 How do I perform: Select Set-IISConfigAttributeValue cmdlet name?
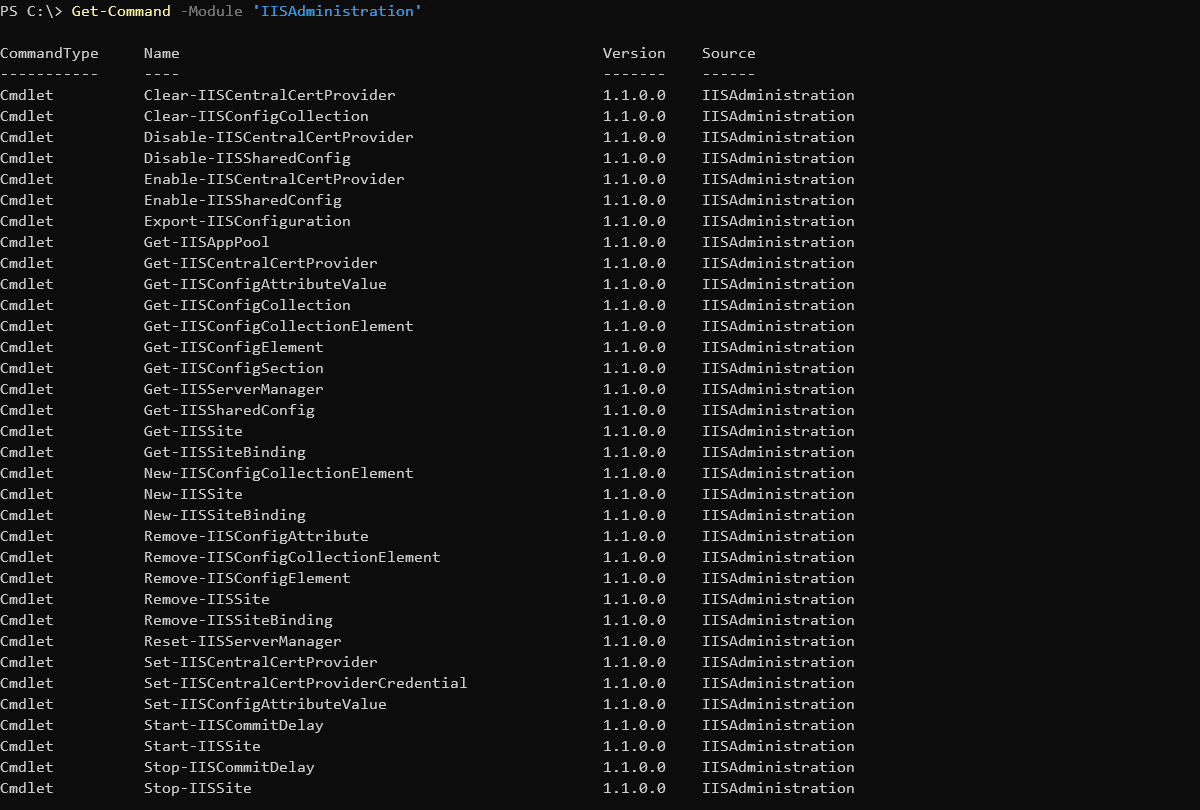265,704
